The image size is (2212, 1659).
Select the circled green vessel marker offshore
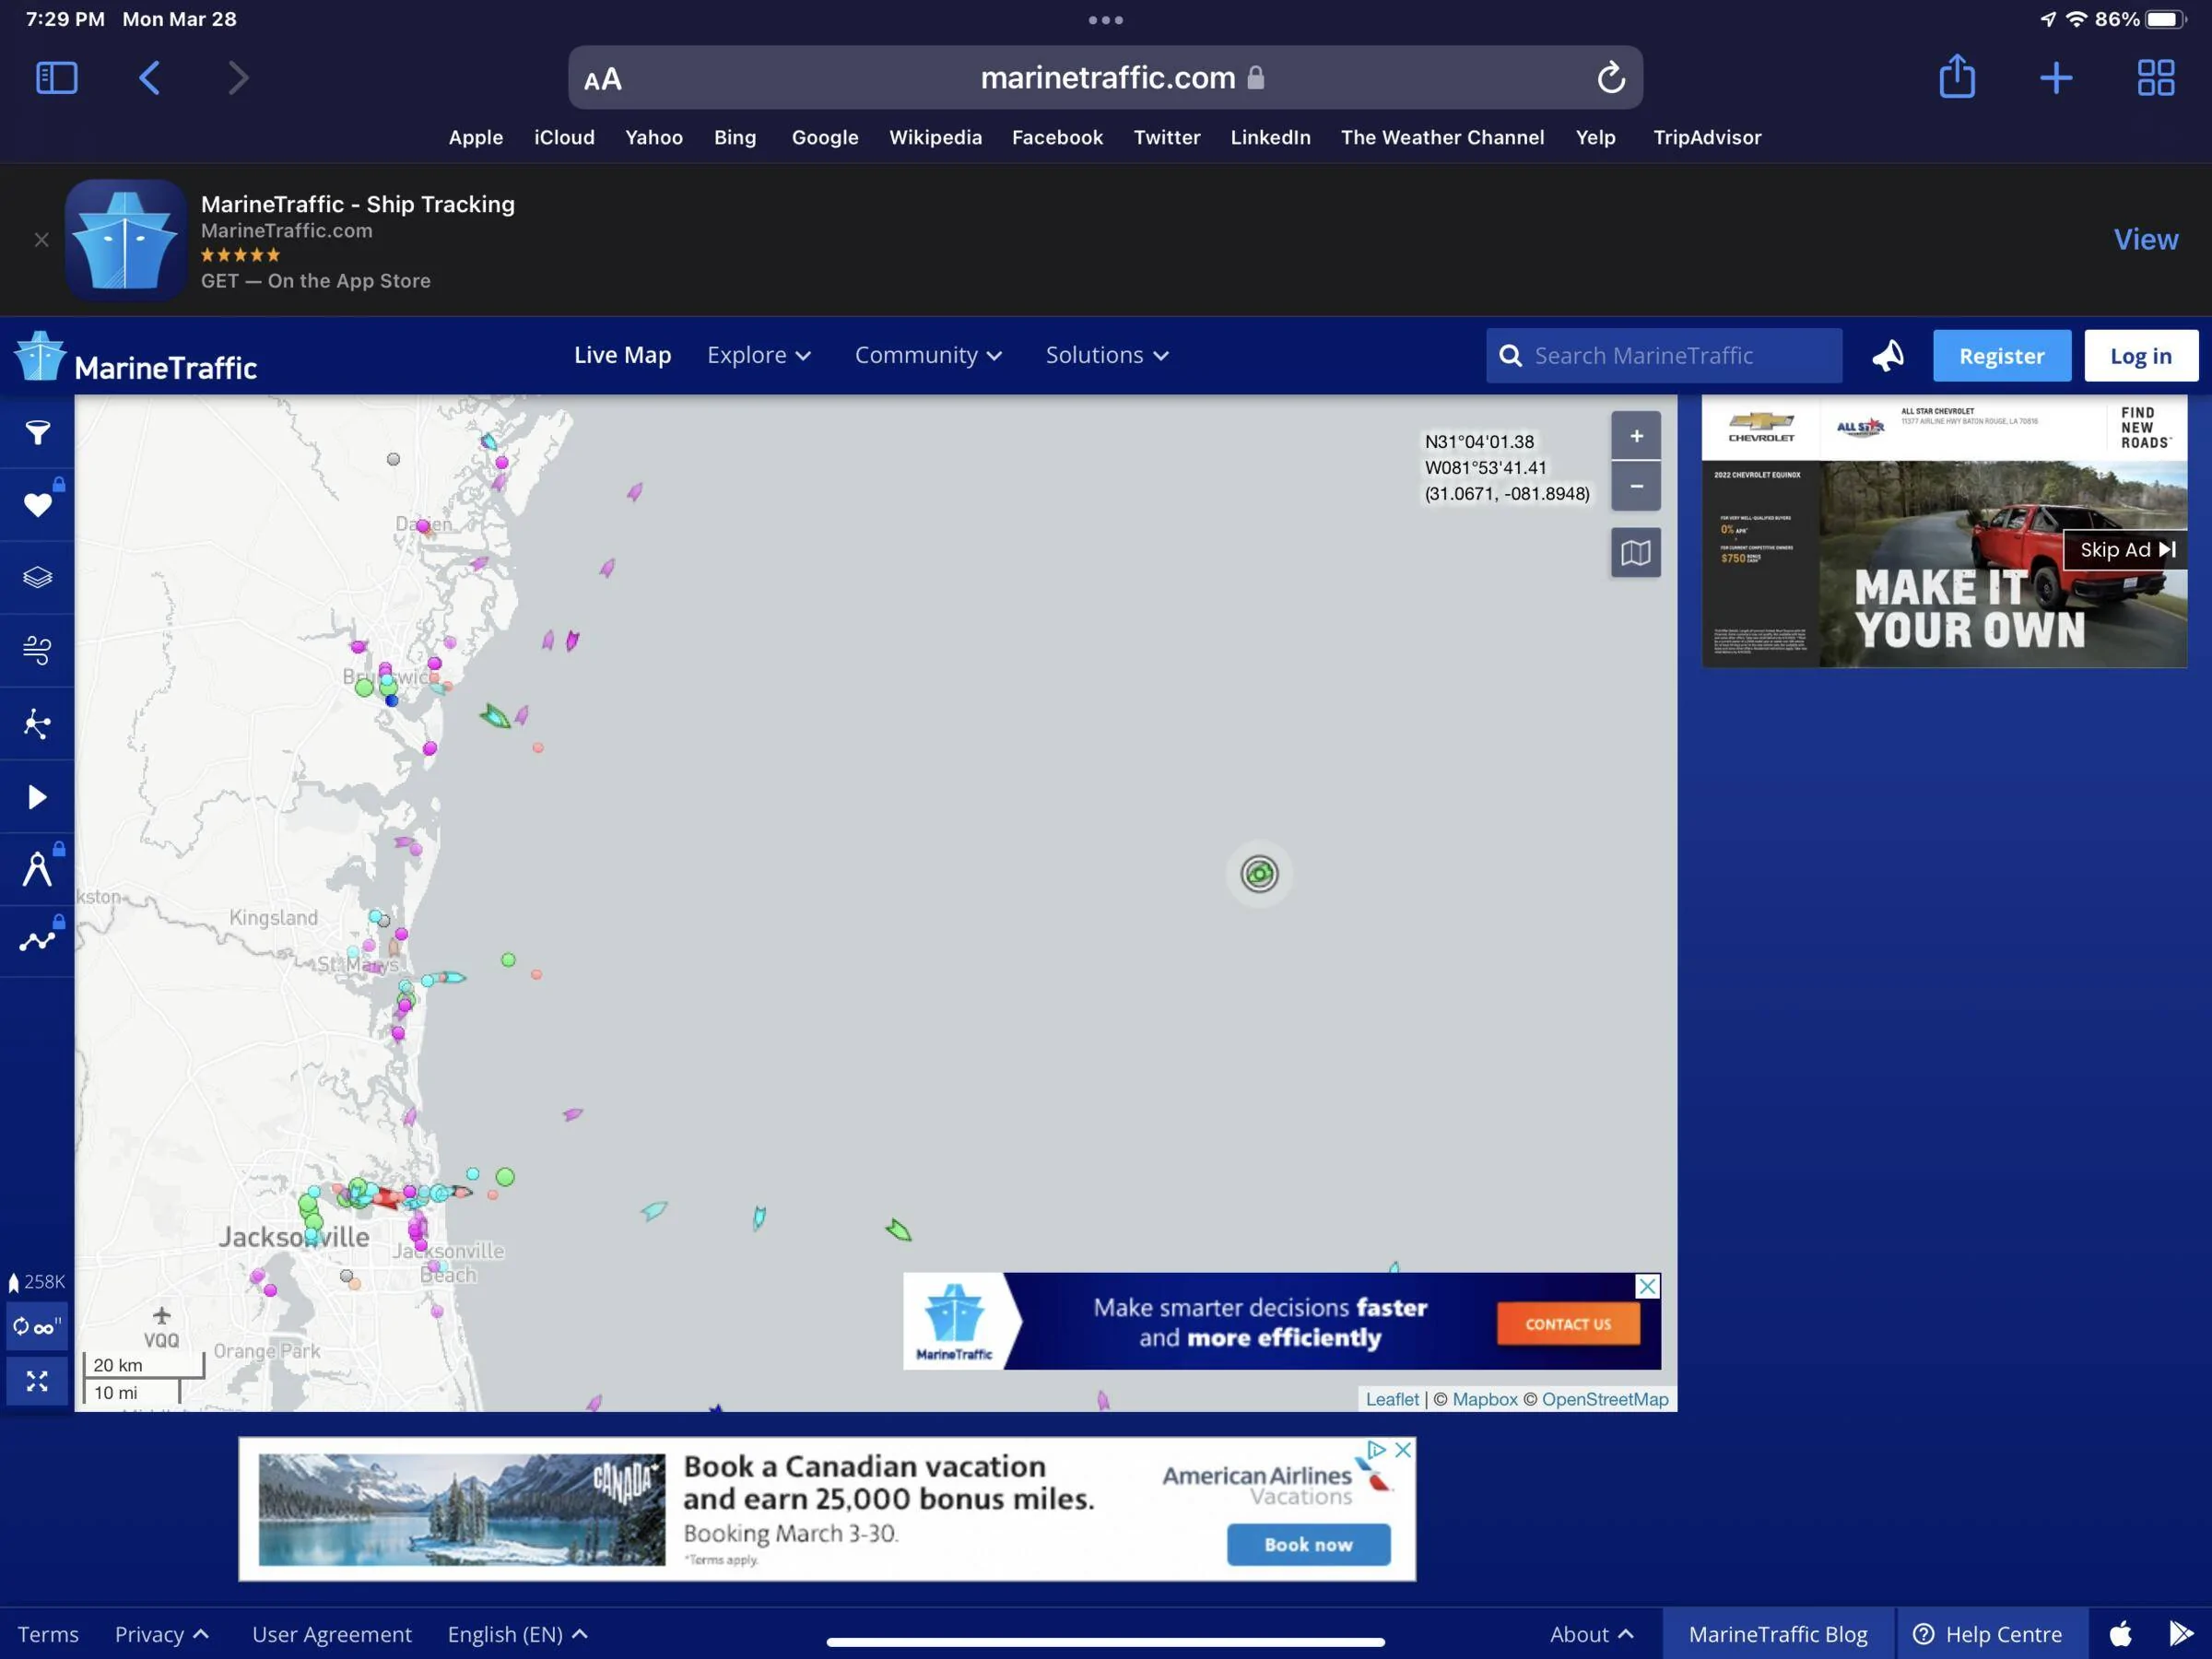tap(1259, 874)
